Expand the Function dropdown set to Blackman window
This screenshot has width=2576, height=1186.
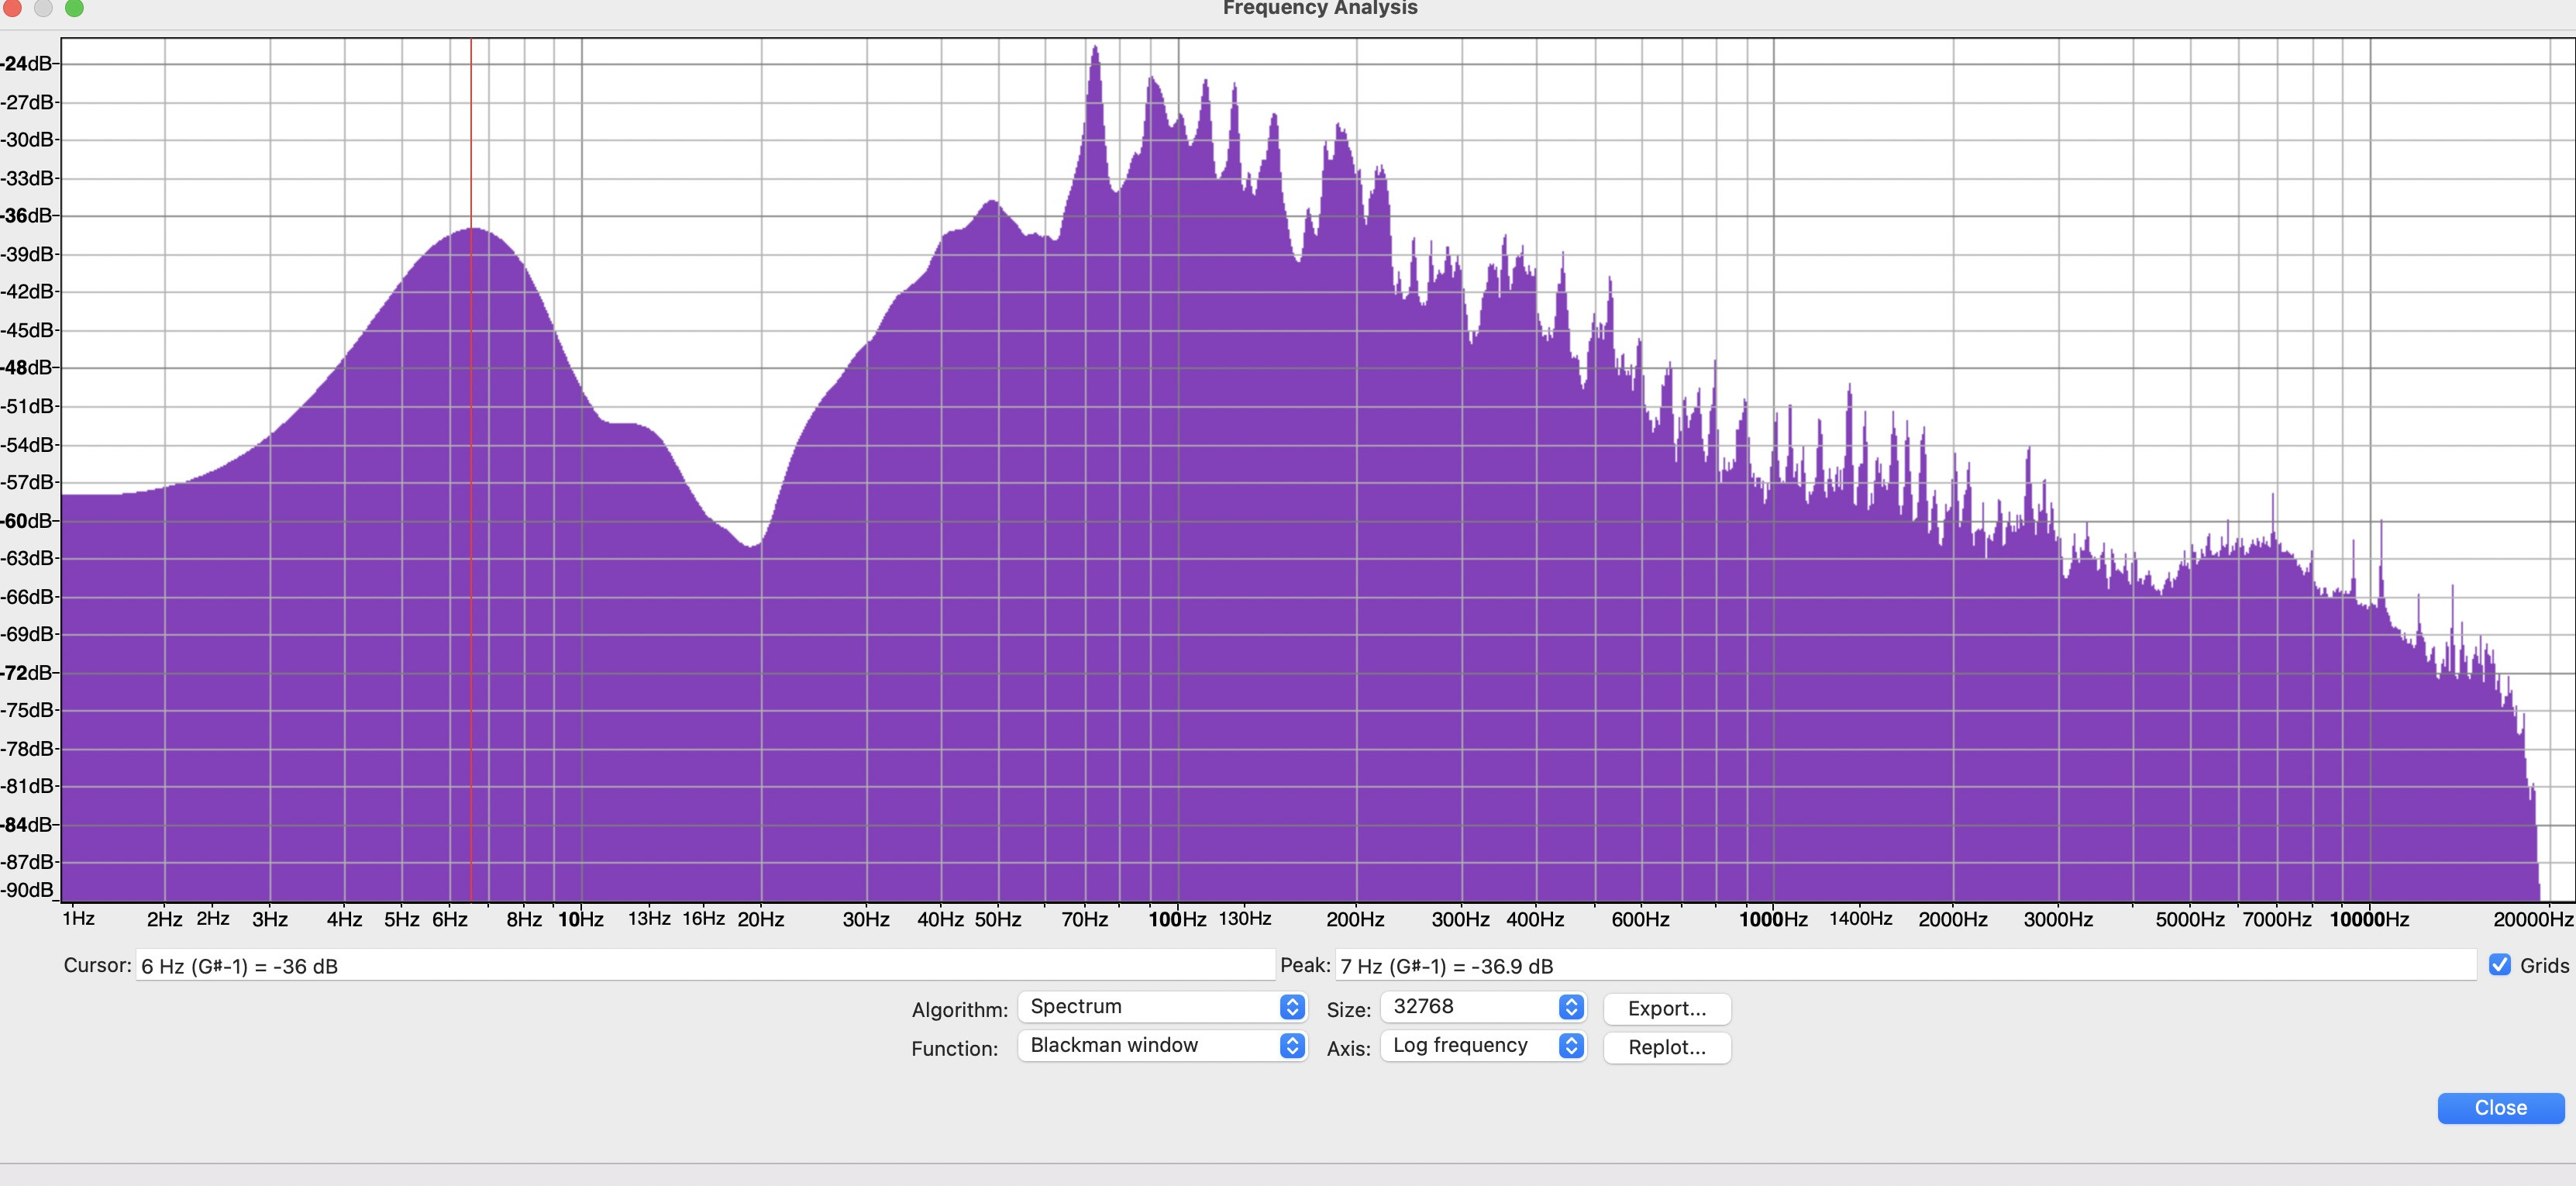click(x=1161, y=1046)
